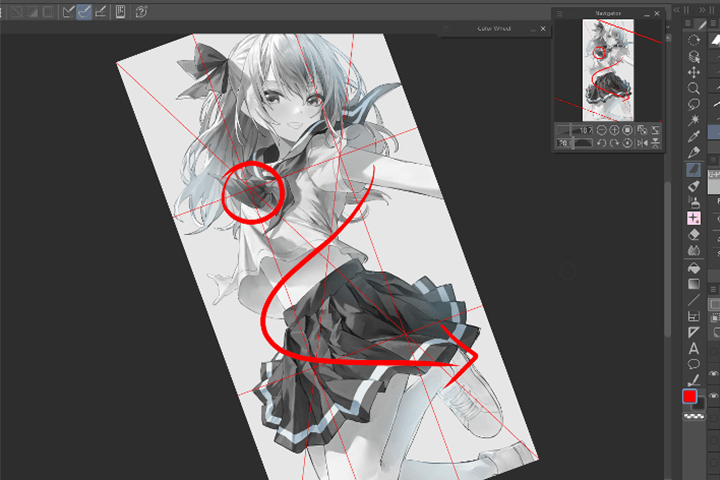Viewport: 720px width, 480px height.
Task: Select the Lasso selection tool
Action: point(694,104)
